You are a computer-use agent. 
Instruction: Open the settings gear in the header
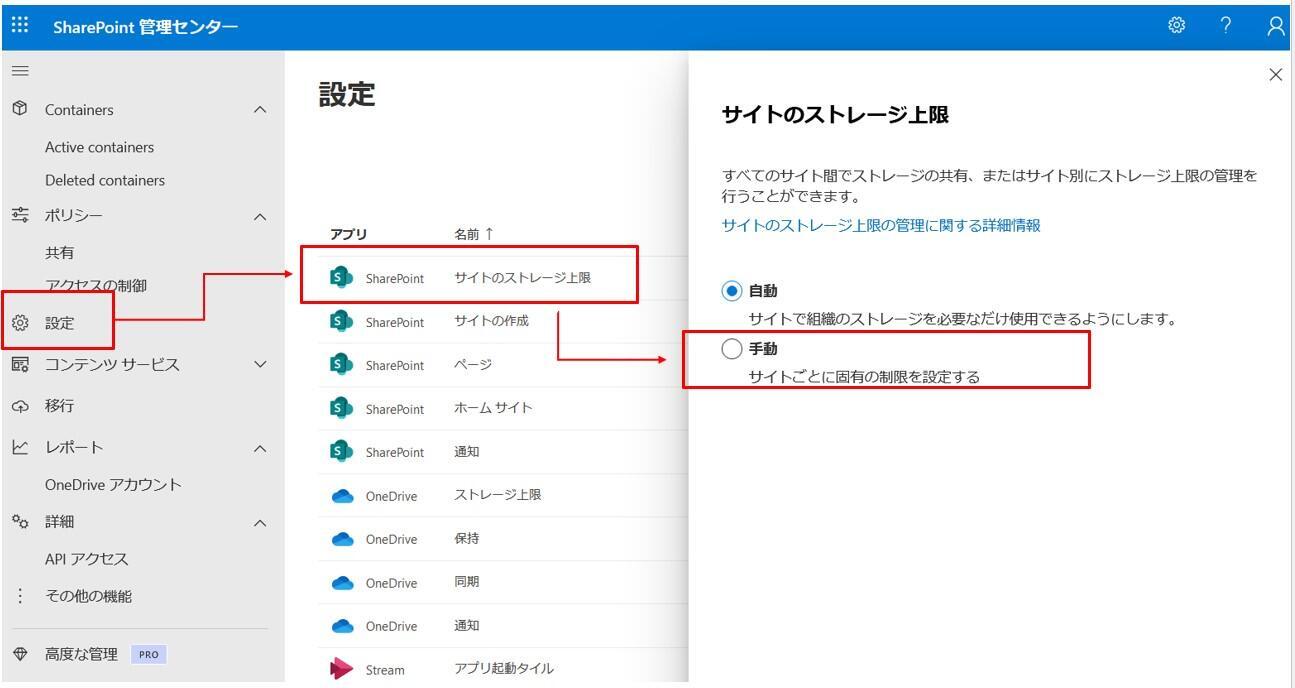(1176, 26)
